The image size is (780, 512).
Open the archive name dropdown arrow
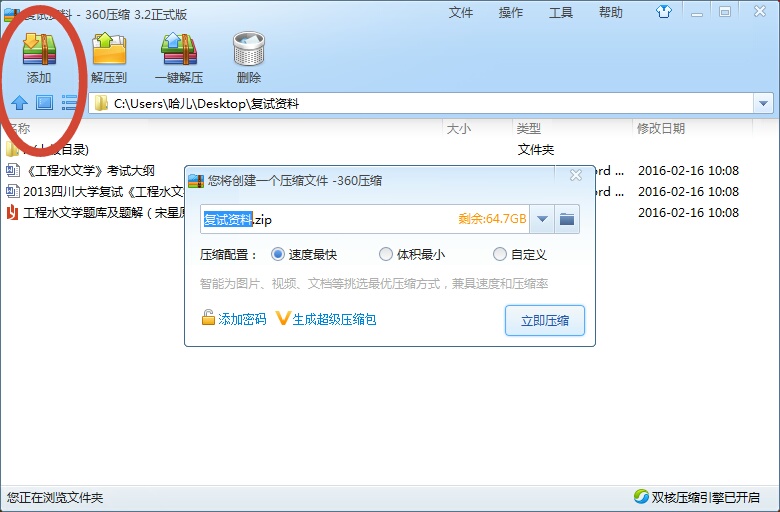click(x=542, y=219)
